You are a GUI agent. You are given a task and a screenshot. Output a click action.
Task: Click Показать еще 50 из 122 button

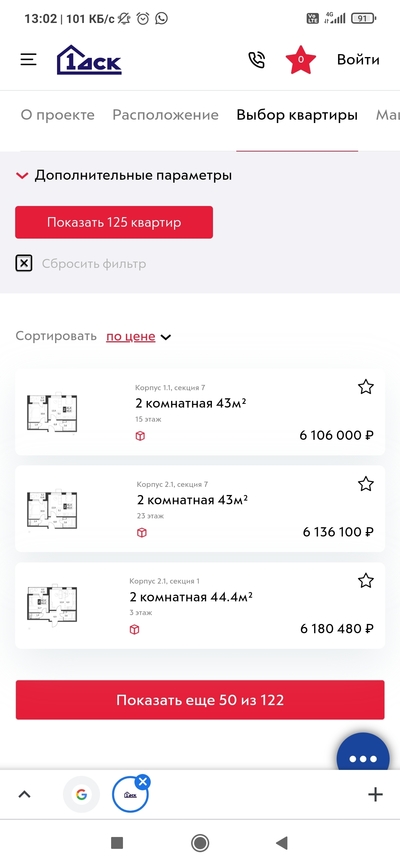point(200,700)
